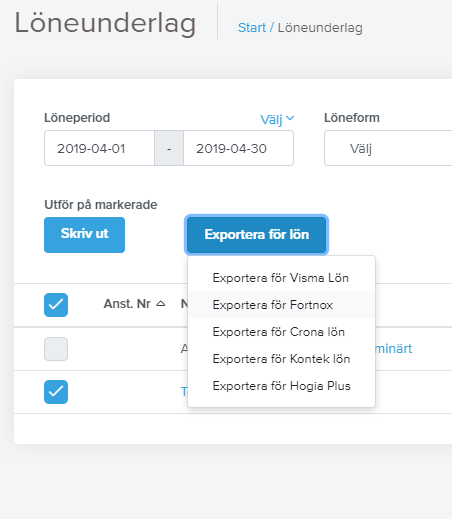Sort by Anst. Nr column header
The width and height of the screenshot is (452, 519).
pyautogui.click(x=127, y=304)
